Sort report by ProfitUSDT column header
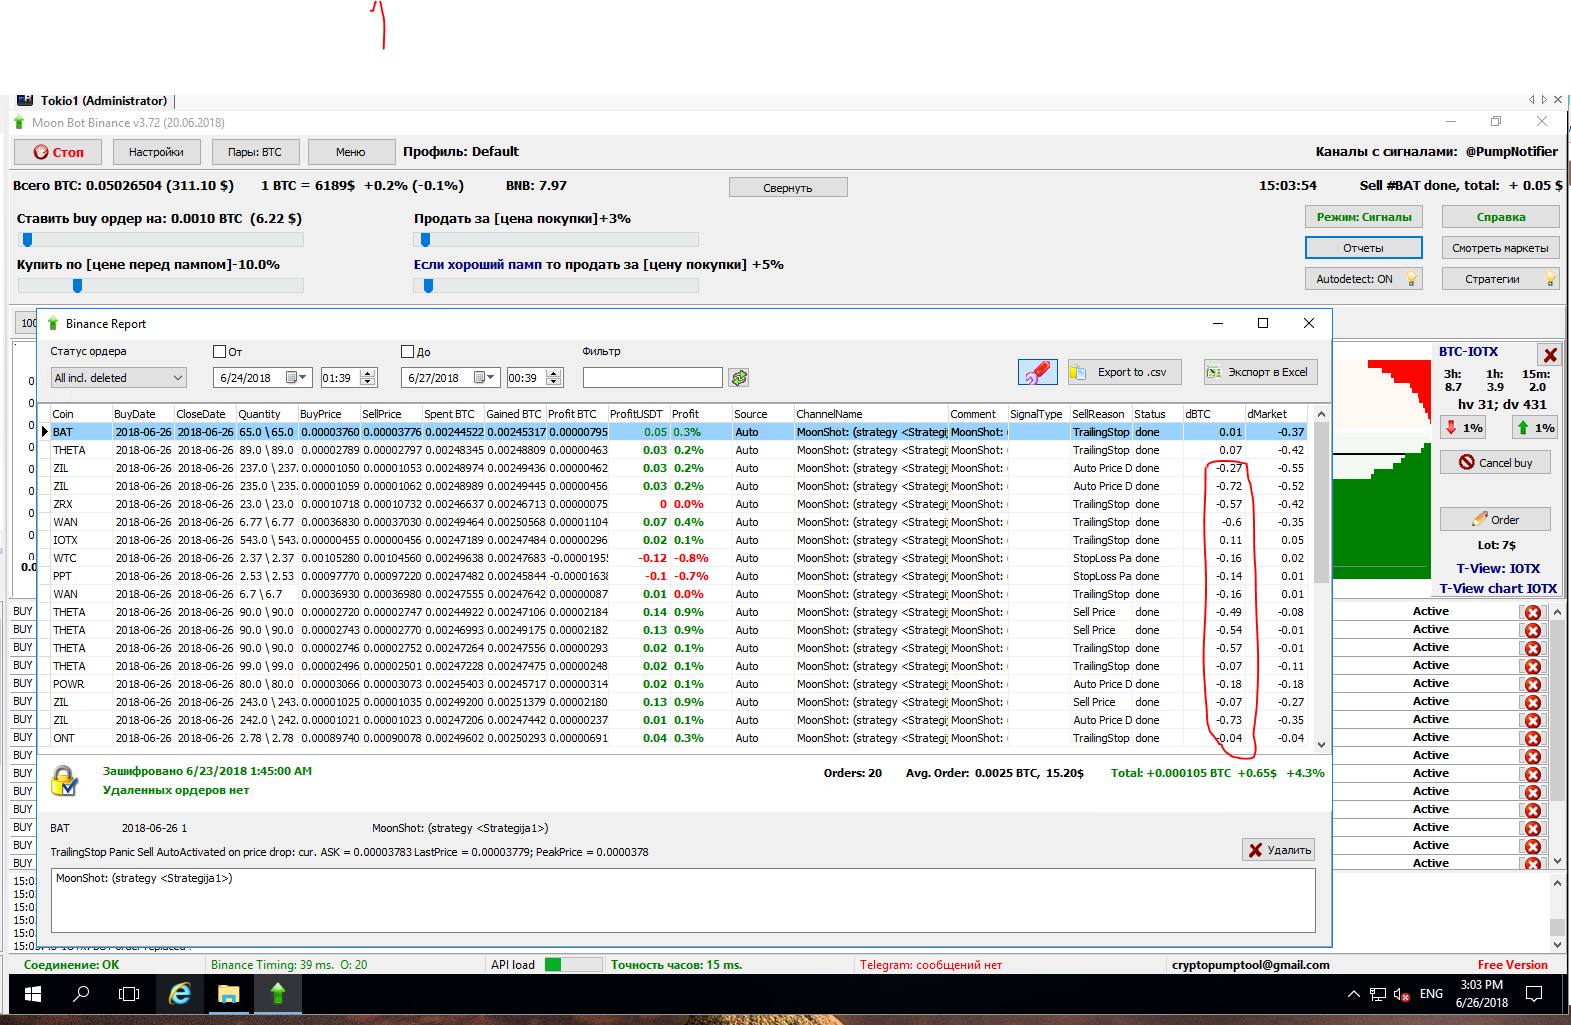The image size is (1571, 1025). click(x=638, y=414)
